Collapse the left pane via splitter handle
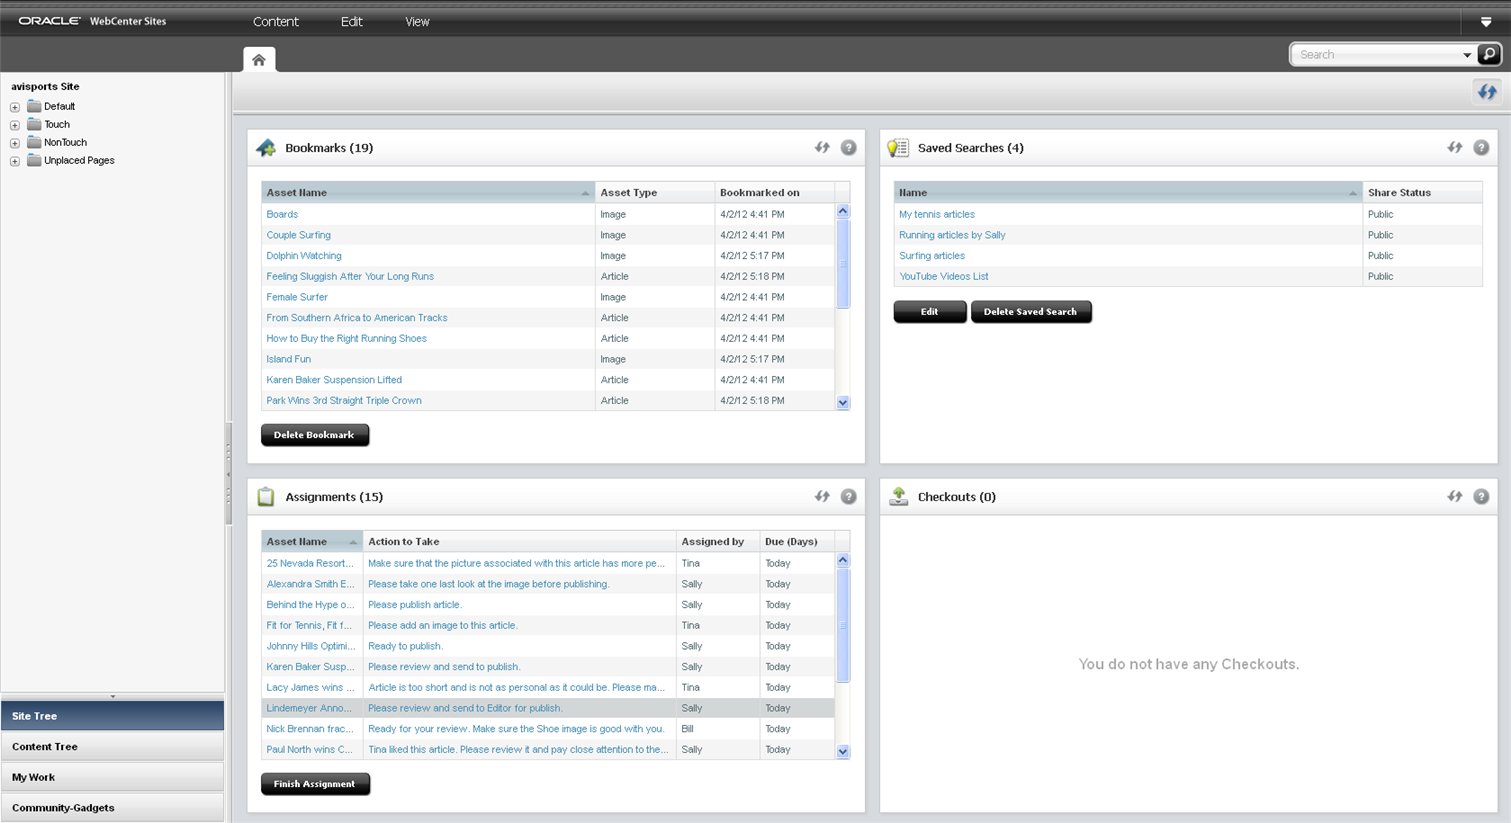 pos(228,474)
